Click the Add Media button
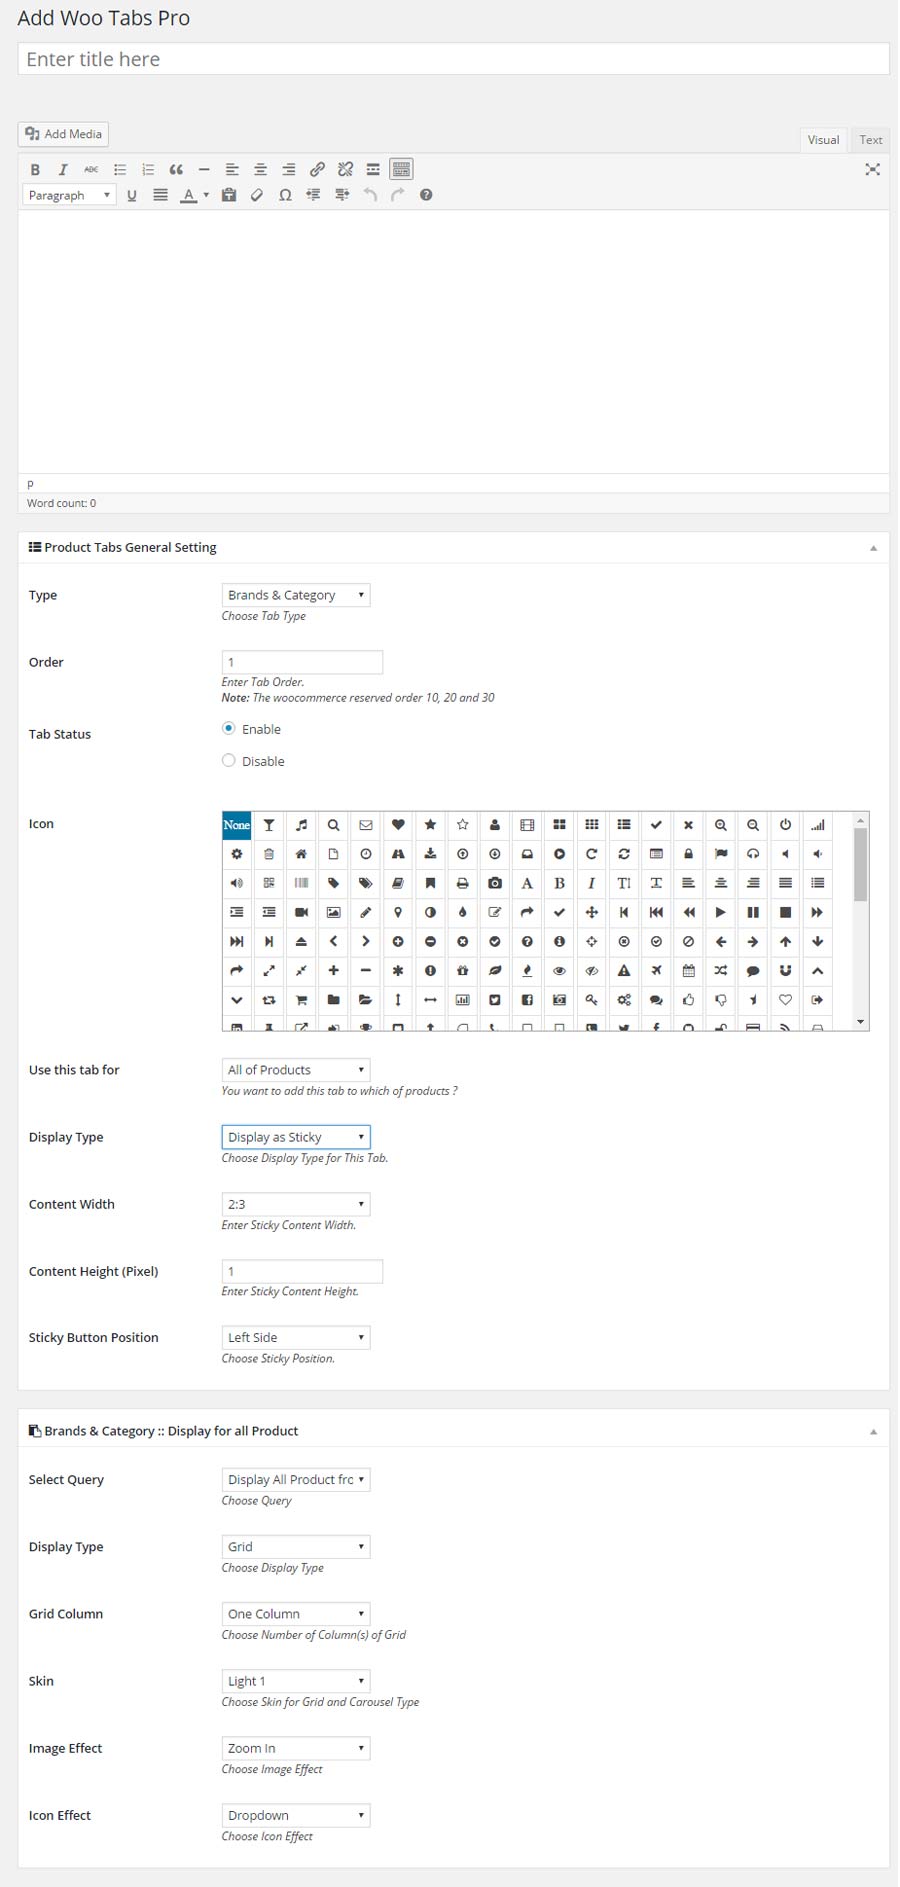This screenshot has height=1887, width=900. pos(64,134)
